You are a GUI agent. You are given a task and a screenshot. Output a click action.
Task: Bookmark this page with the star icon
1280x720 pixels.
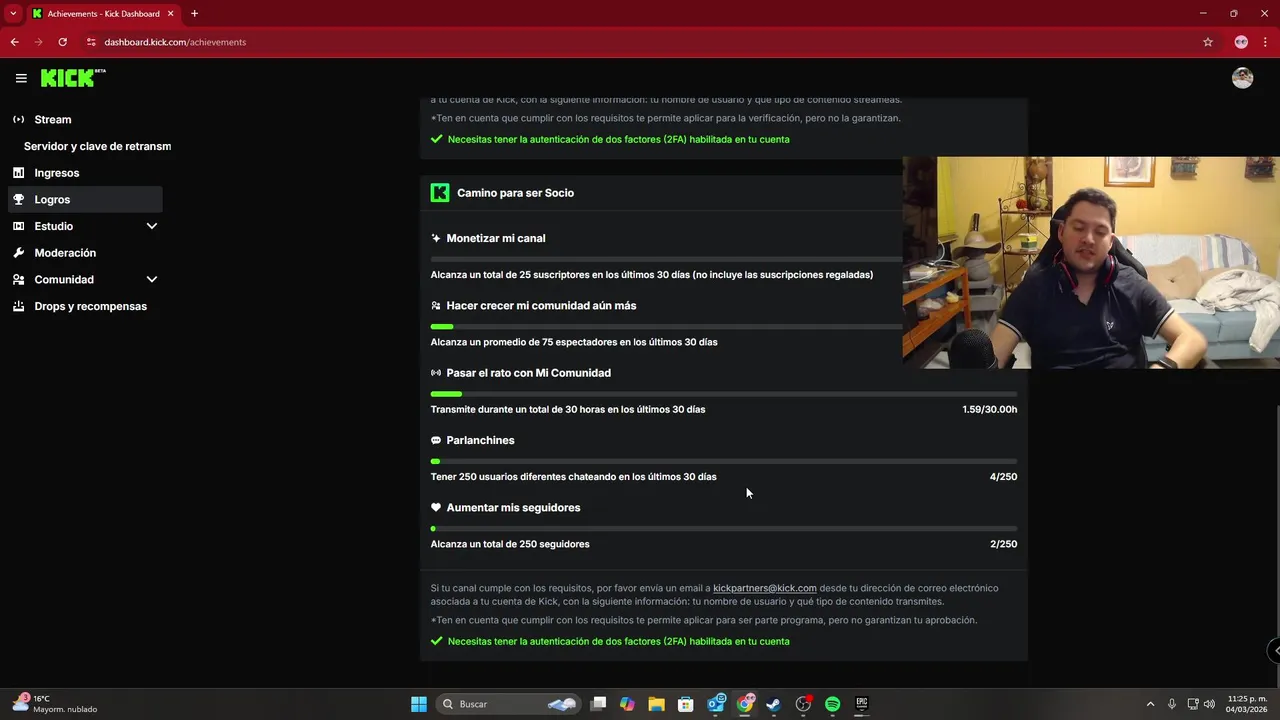click(1208, 42)
